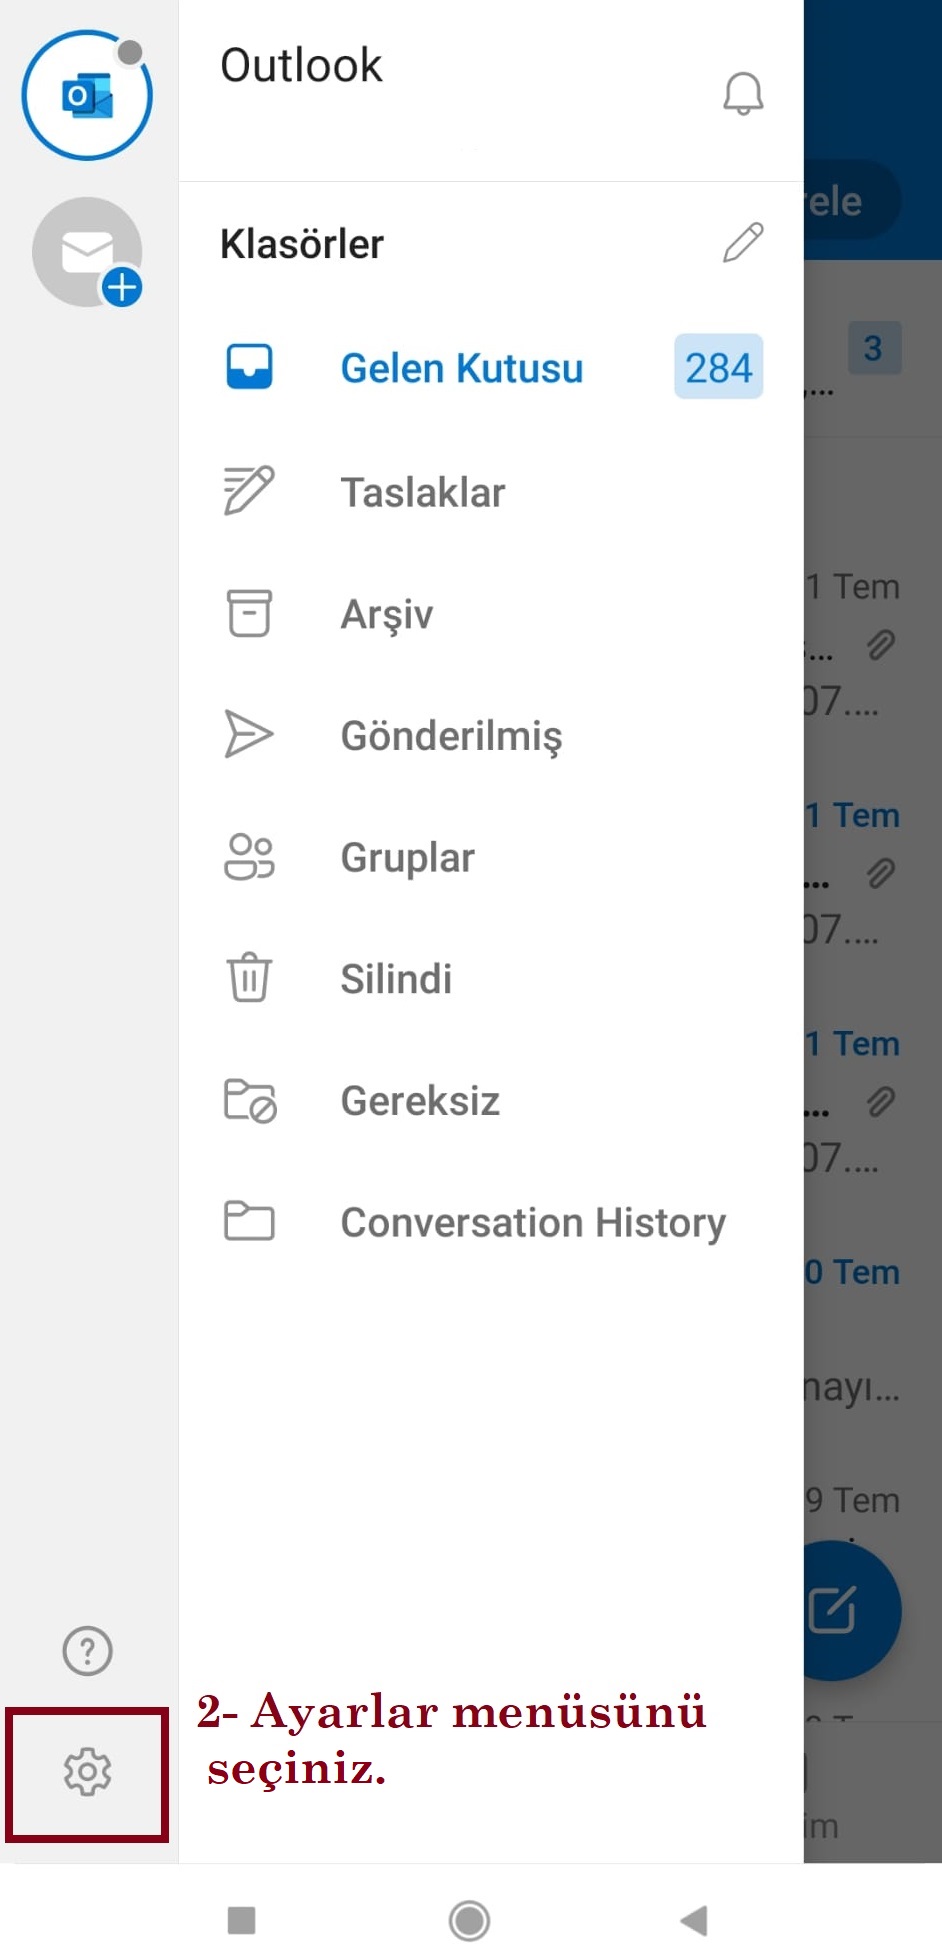The width and height of the screenshot is (942, 1955).
Task: Open the Gönderilmiş folder
Action: (x=491, y=735)
